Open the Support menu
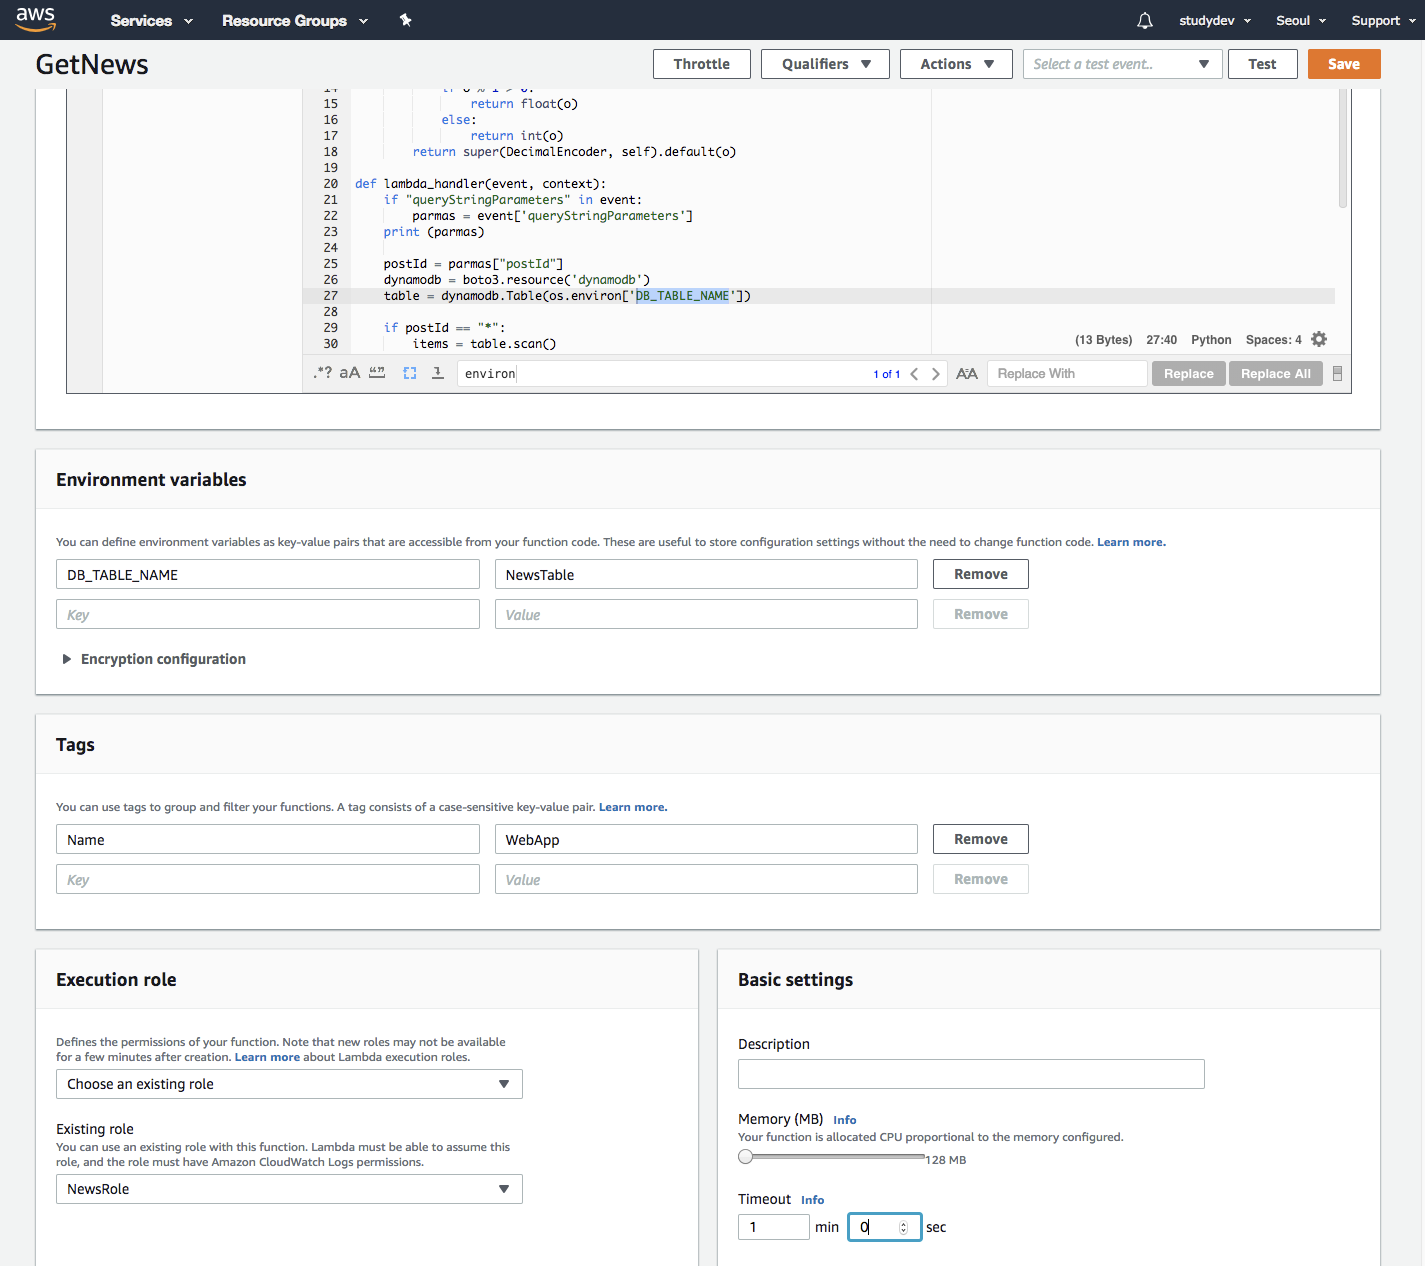 1384,20
